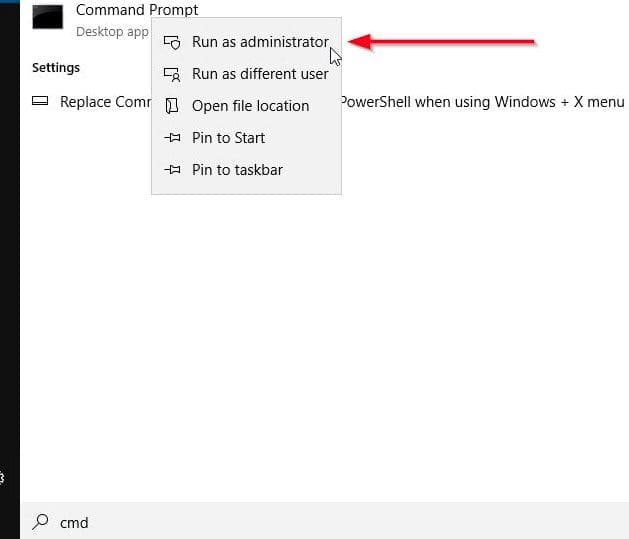This screenshot has height=539, width=629.
Task: Click the file icon beside Open file location
Action: [x=172, y=106]
